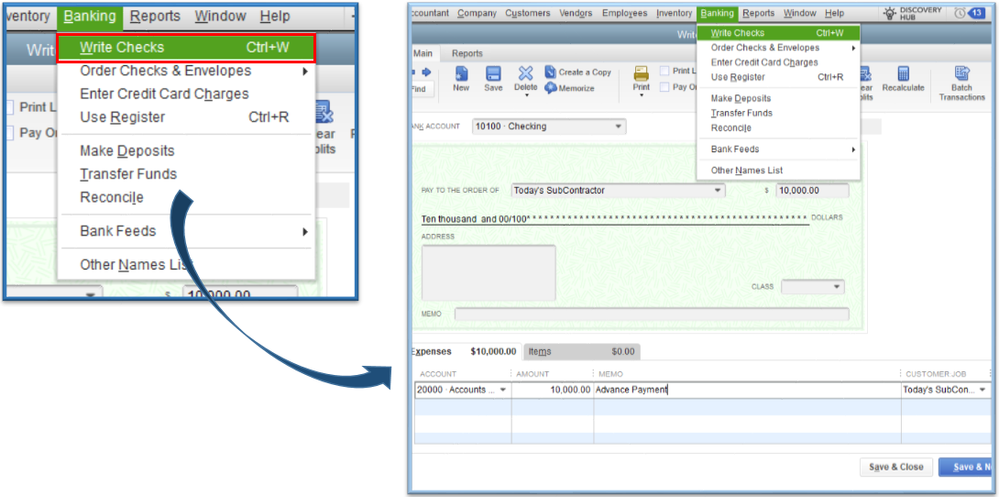Image resolution: width=999 pixels, height=497 pixels.
Task: Expand Order Checks & Envelopes submenu in main window
Action: 853,48
